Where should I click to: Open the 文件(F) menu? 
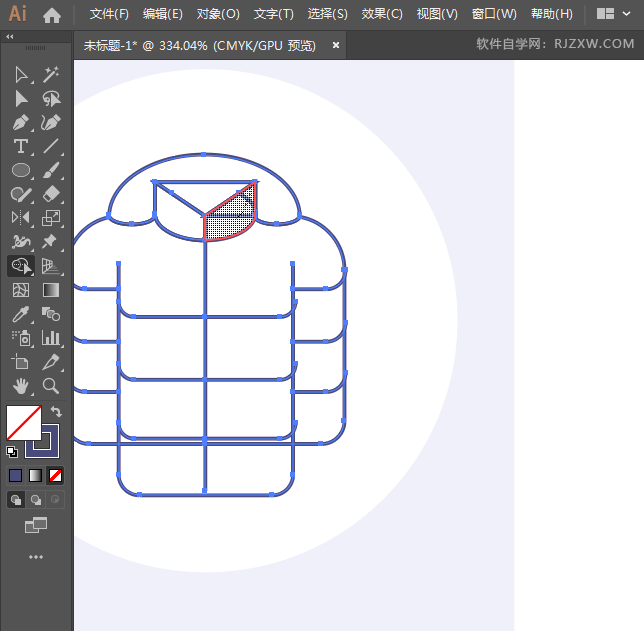tap(109, 14)
